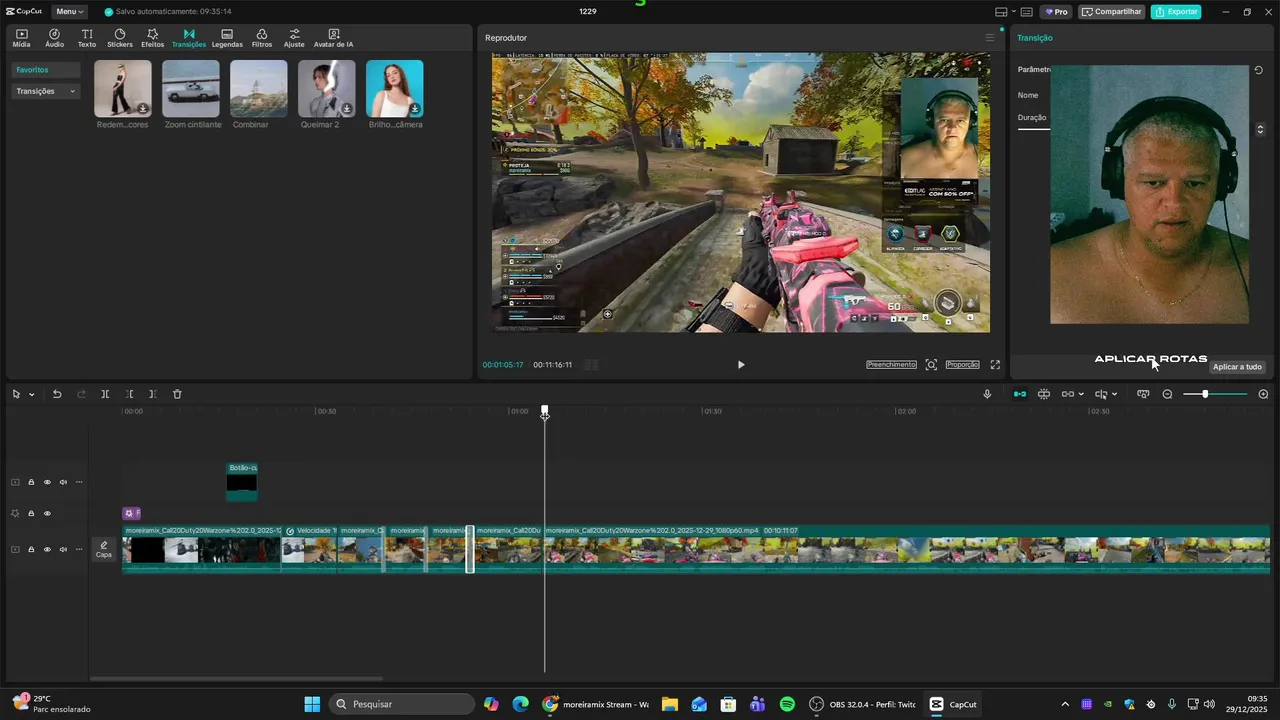Select the Redem...cores transition thumbnail
Viewport: 1280px width, 720px height.
click(123, 88)
